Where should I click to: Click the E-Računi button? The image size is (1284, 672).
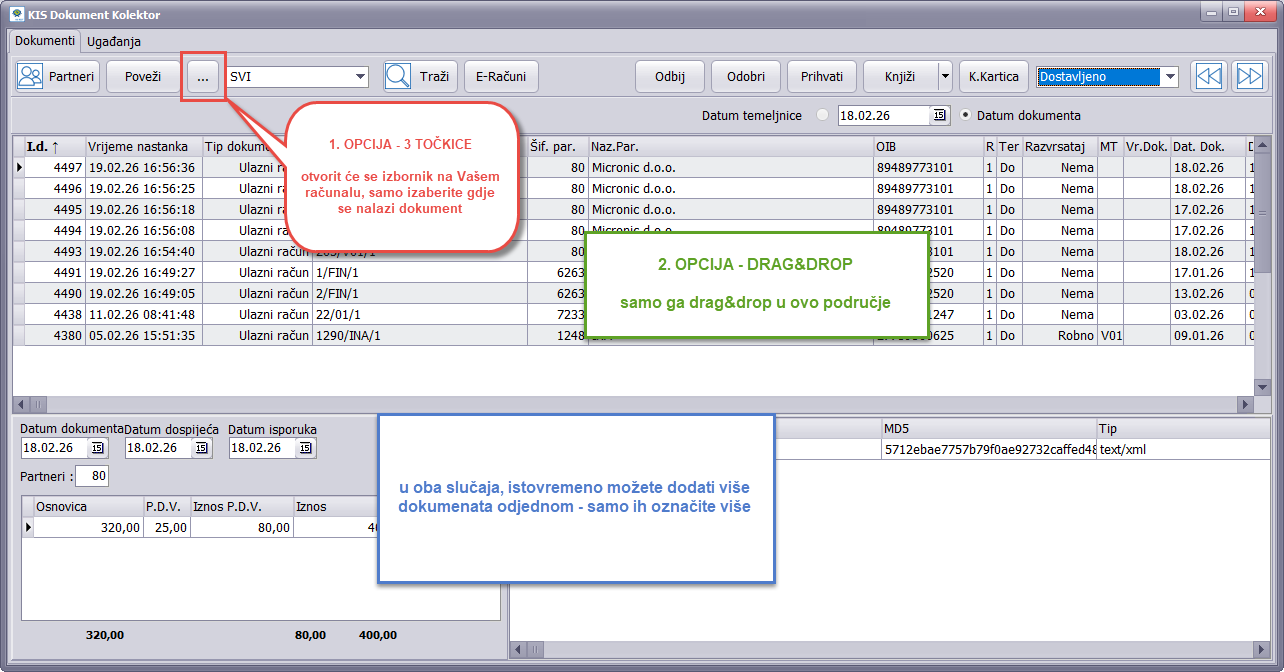pyautogui.click(x=501, y=77)
